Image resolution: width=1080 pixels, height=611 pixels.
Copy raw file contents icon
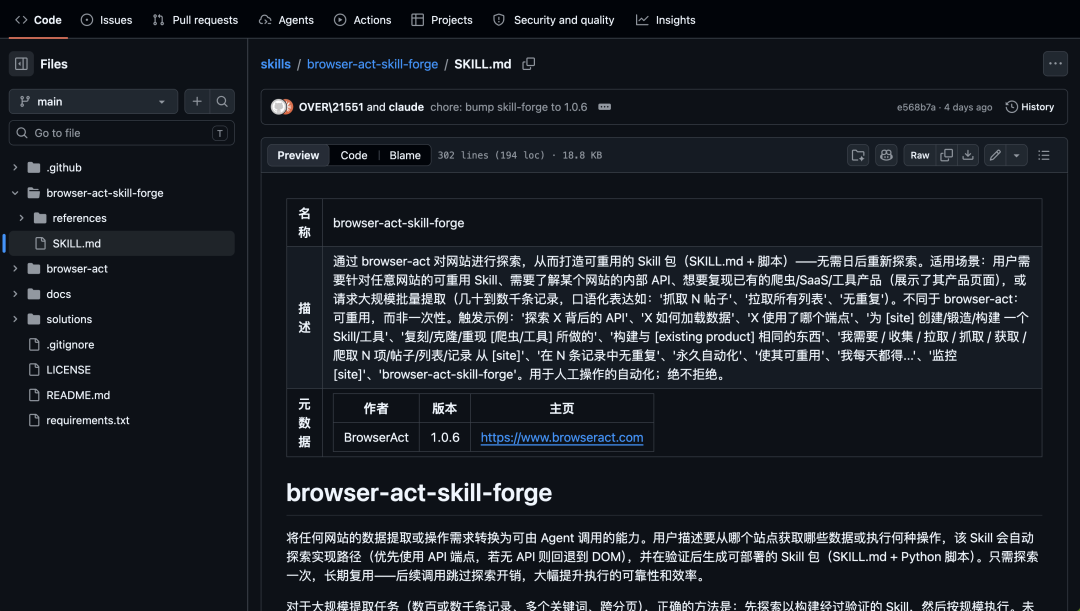(x=946, y=155)
